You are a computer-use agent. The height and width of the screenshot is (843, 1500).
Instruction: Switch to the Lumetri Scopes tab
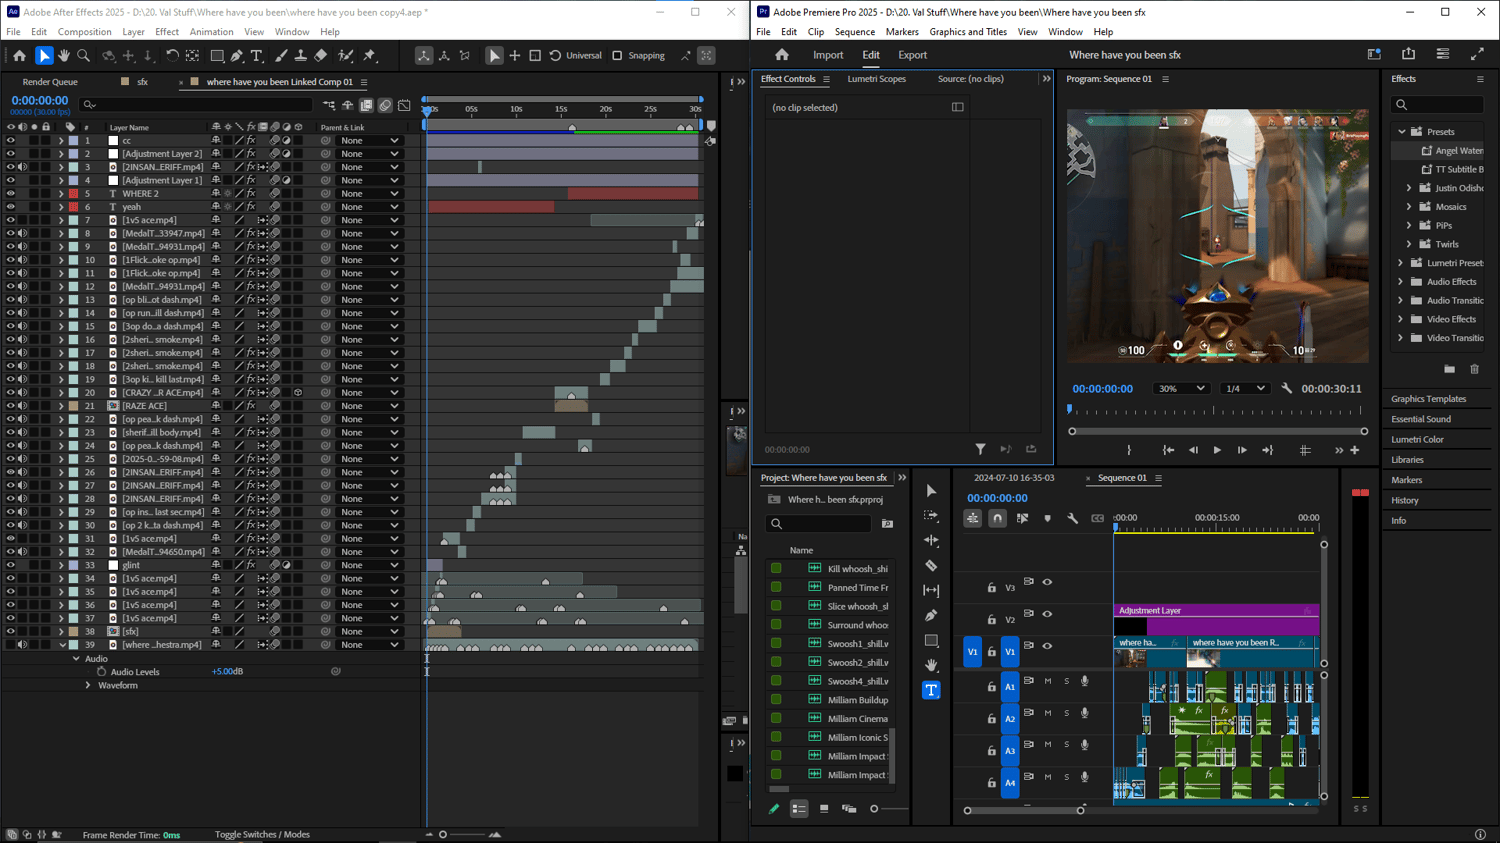click(x=876, y=79)
